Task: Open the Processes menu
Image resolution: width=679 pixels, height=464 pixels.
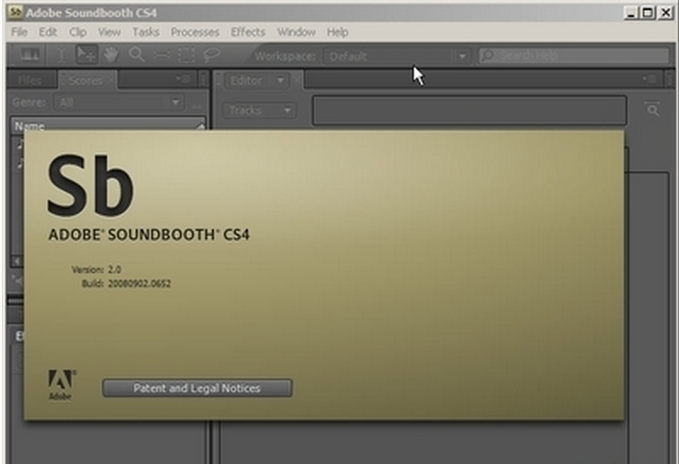Action: [x=195, y=32]
